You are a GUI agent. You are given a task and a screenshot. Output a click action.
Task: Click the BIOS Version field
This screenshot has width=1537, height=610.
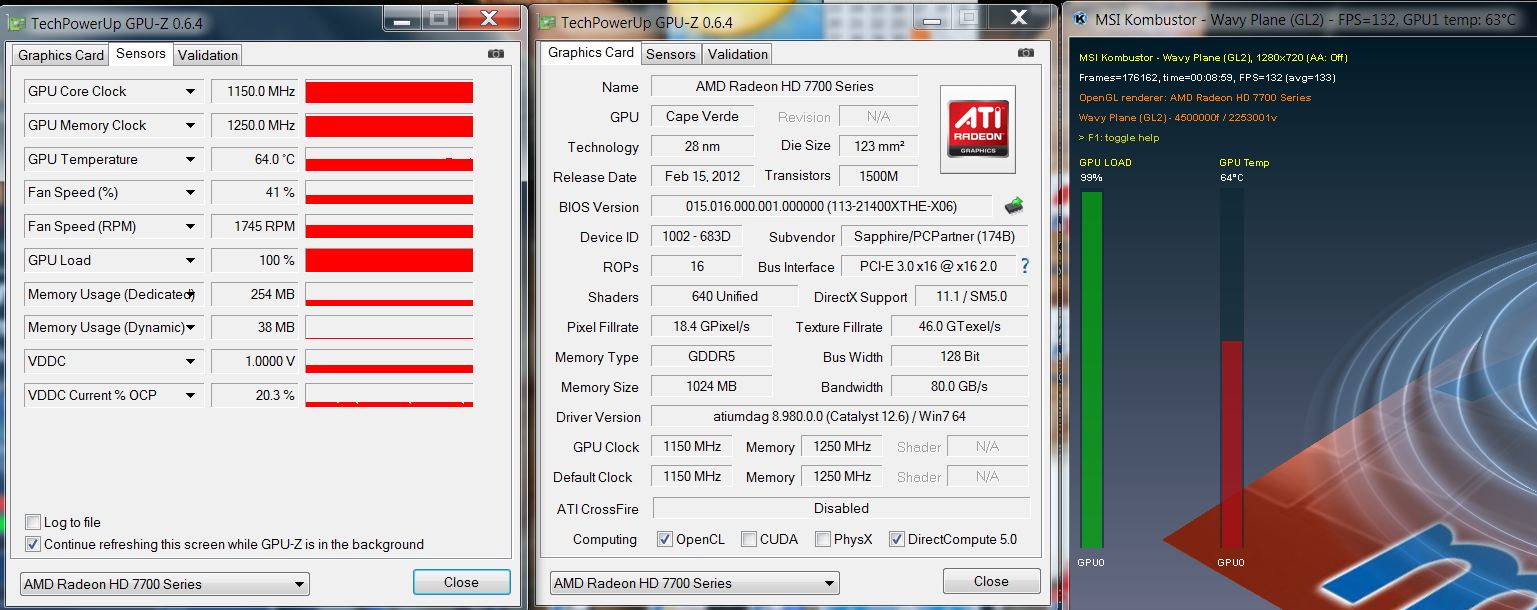[821, 206]
